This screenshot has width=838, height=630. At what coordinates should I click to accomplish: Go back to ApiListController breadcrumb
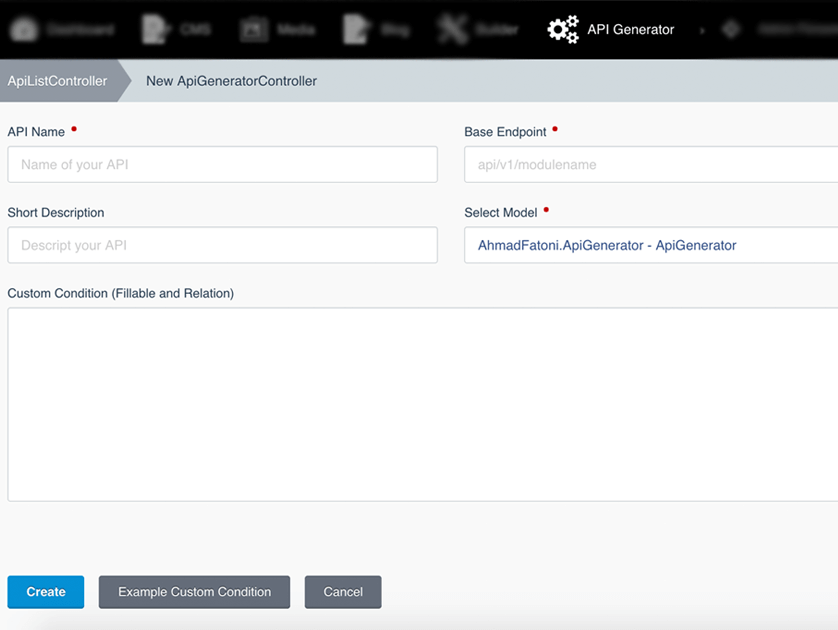pyautogui.click(x=57, y=81)
